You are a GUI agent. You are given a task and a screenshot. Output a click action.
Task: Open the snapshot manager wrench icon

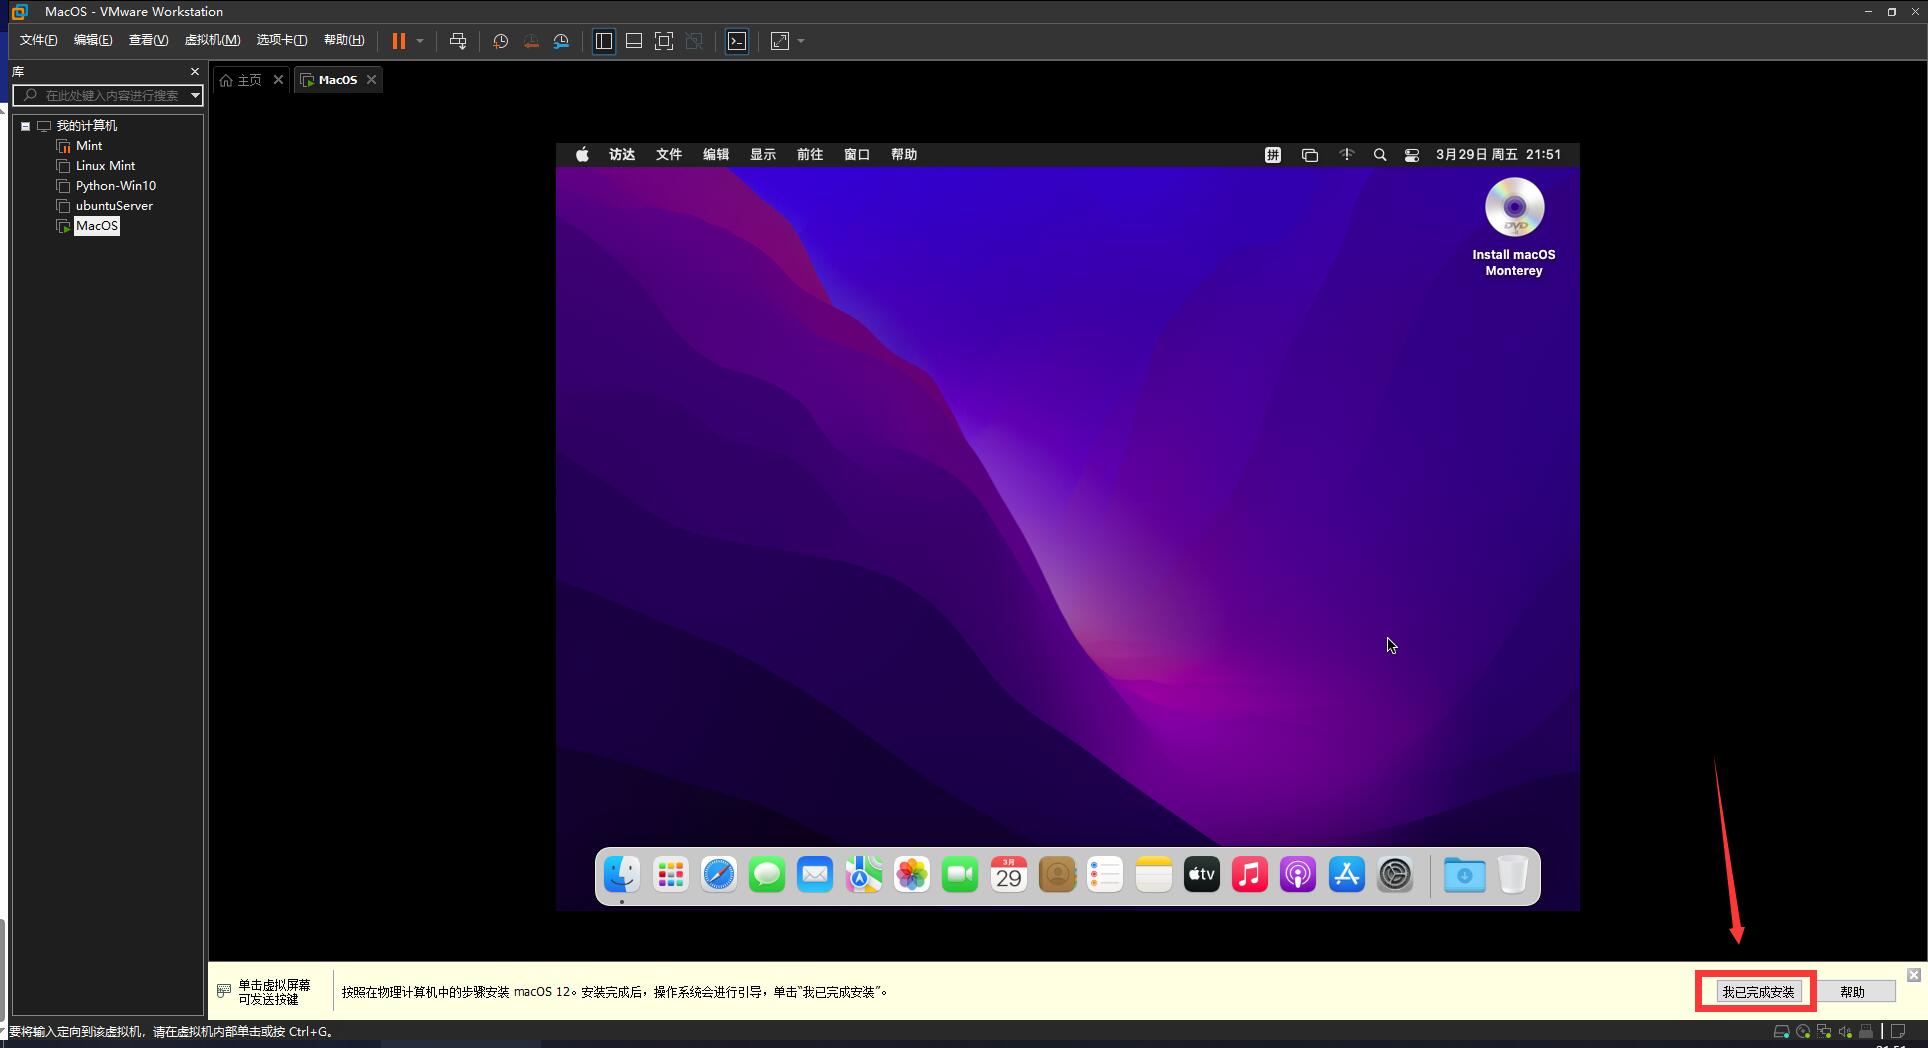561,41
